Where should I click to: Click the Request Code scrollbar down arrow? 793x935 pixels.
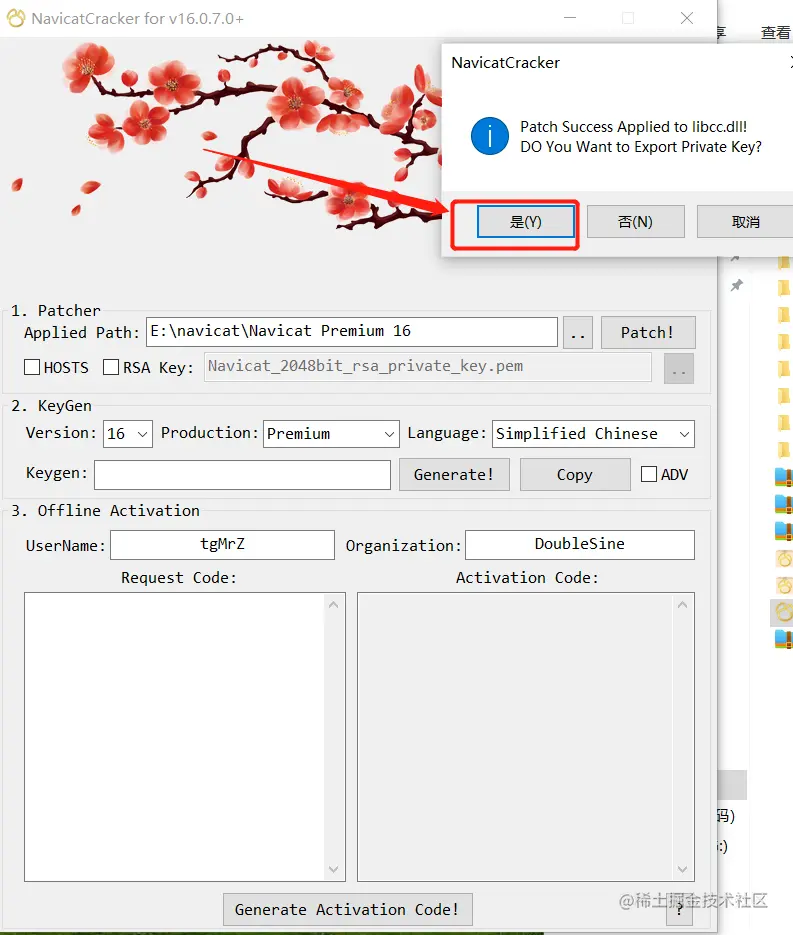click(x=334, y=869)
